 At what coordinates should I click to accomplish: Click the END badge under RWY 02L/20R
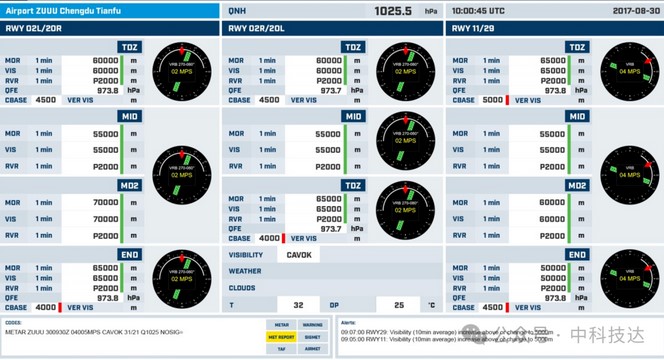point(130,255)
